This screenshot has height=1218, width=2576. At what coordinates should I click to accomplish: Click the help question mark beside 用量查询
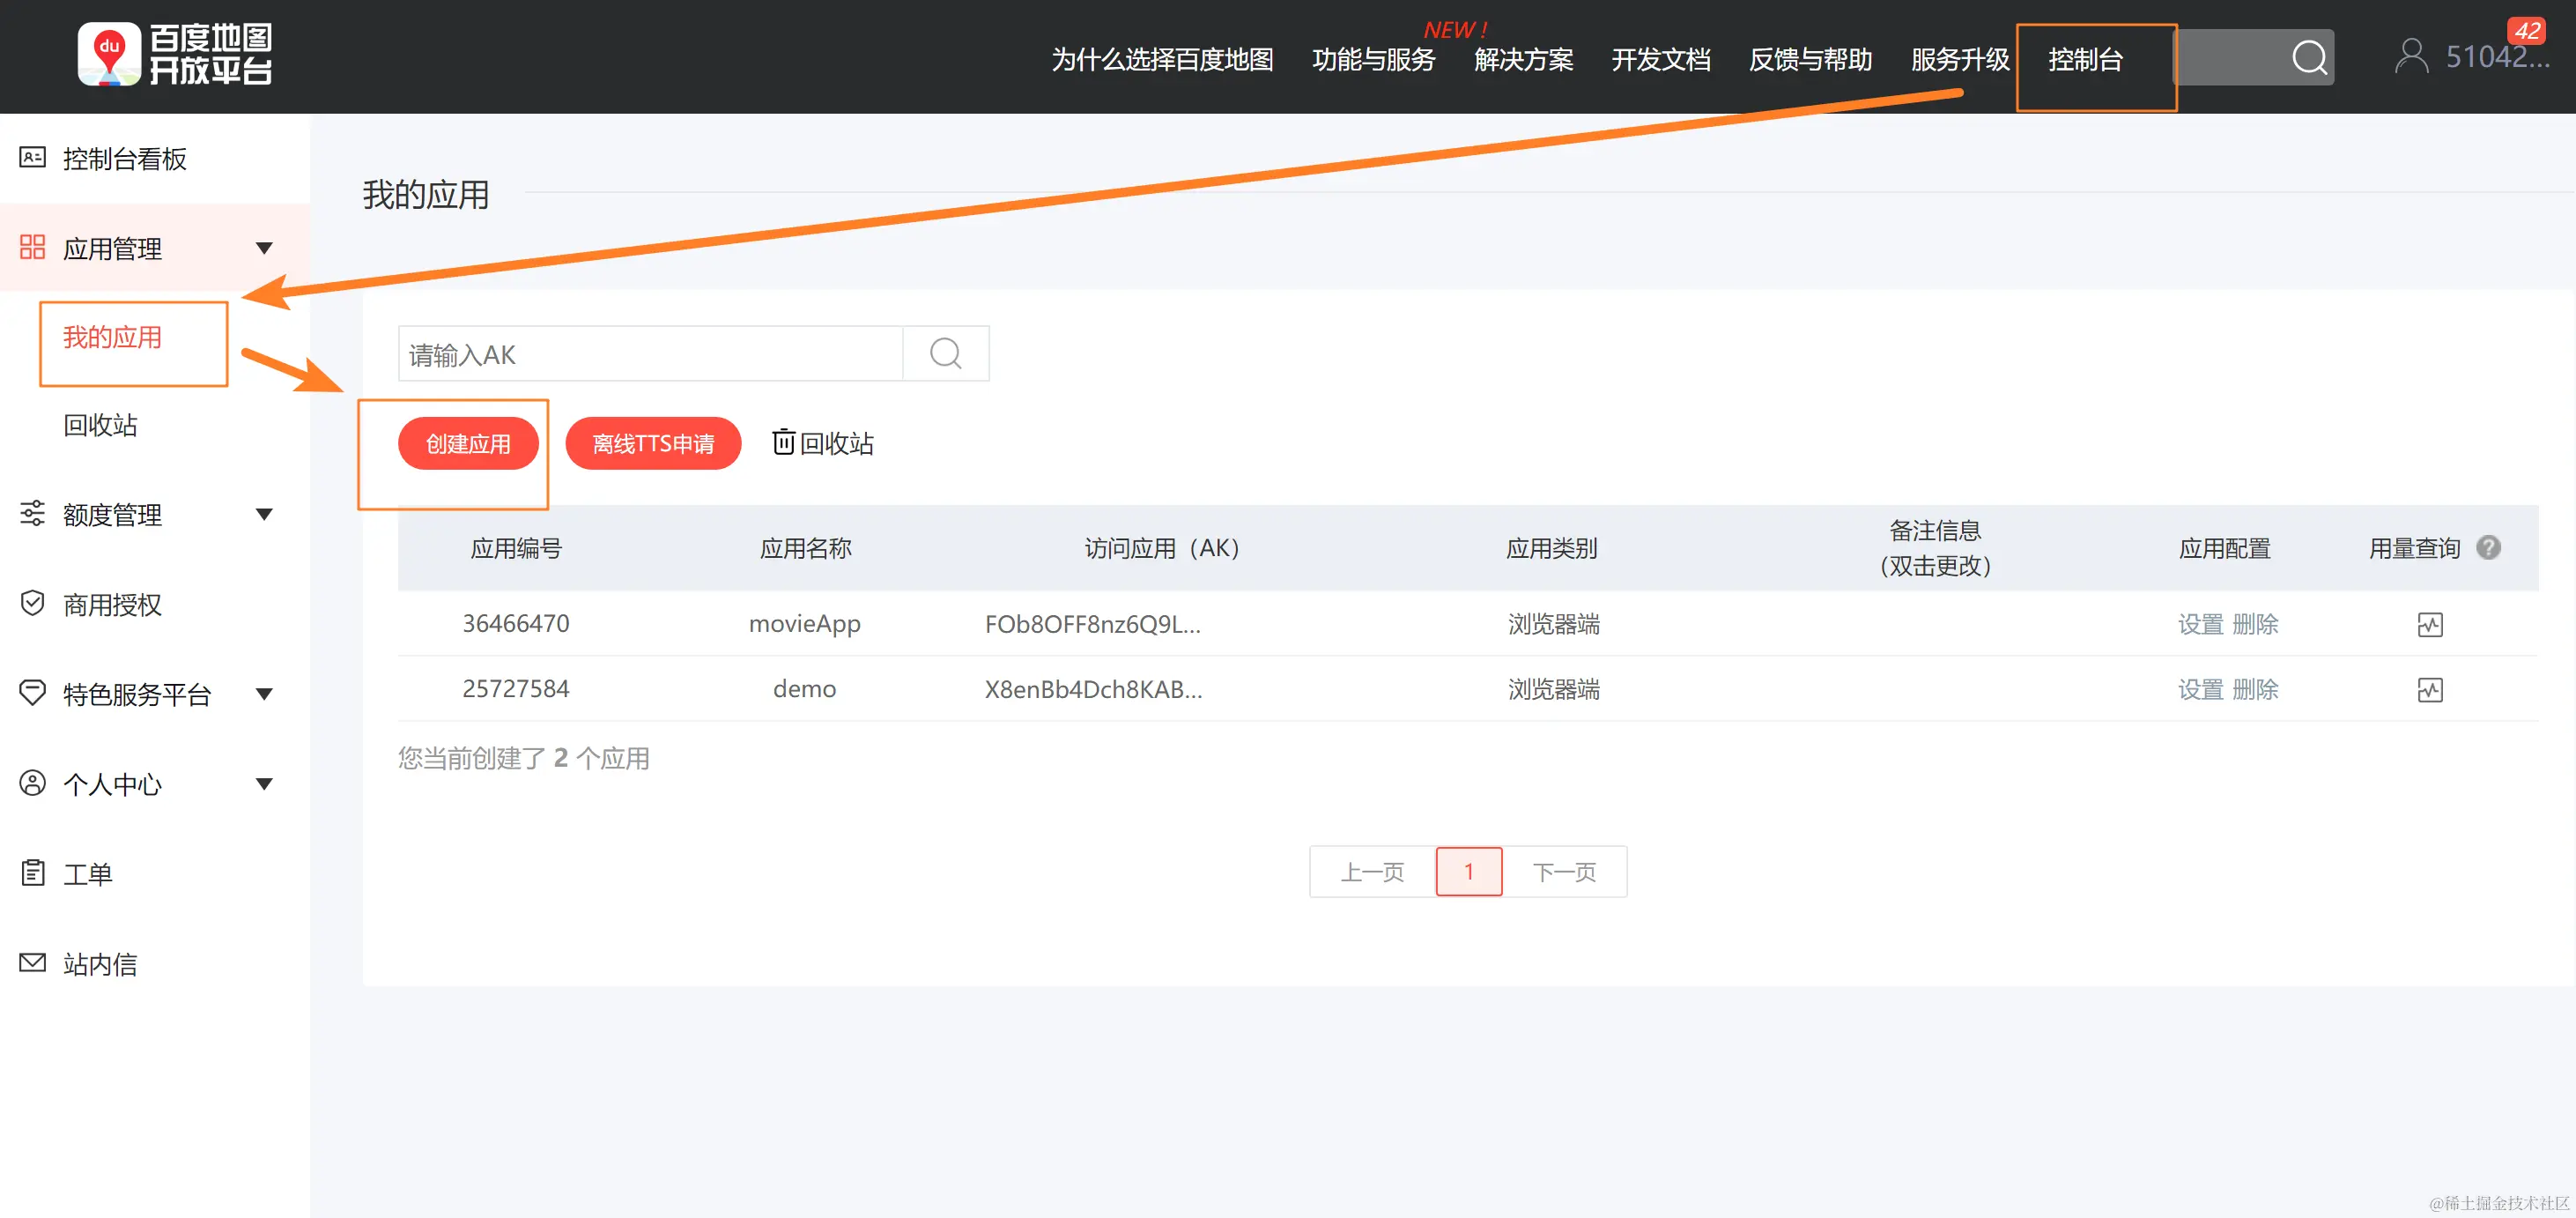(x=2488, y=547)
